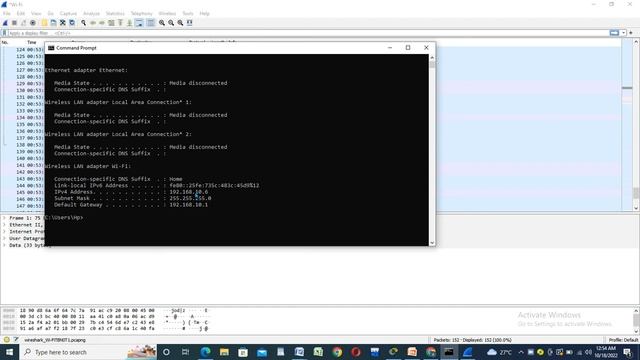Open the Help menu
Screen dimensions: 640x360
click(x=204, y=13)
